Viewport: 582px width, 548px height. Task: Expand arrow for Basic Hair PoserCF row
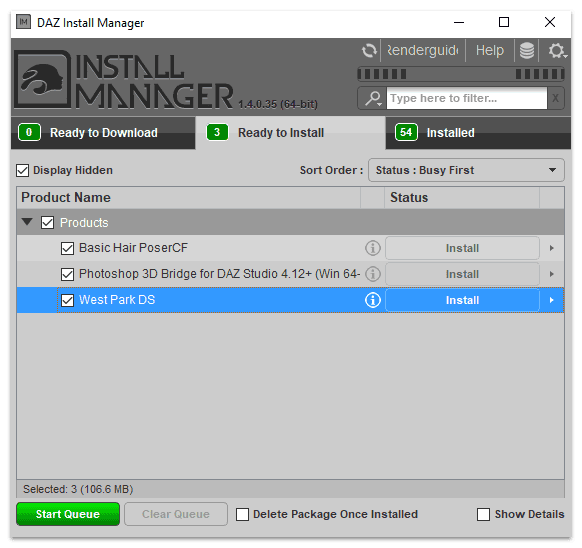coord(552,248)
